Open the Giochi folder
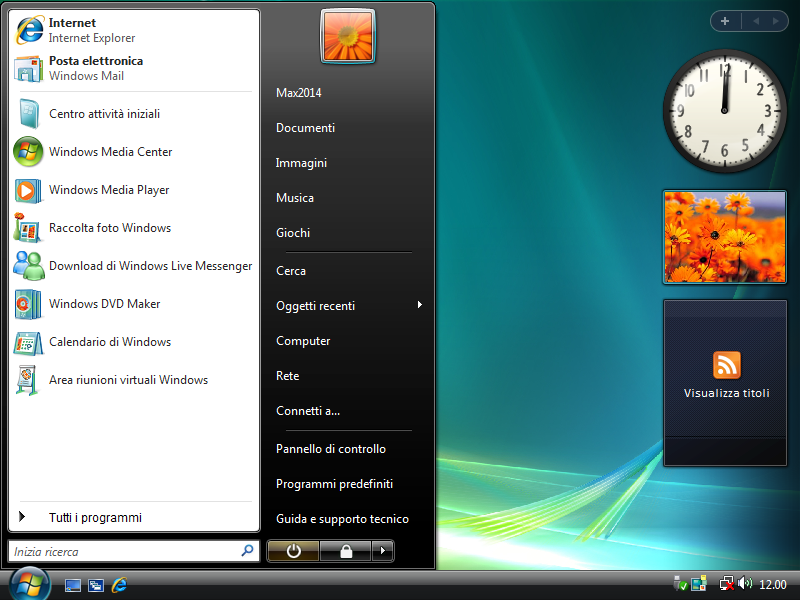800x600 pixels. [x=293, y=233]
